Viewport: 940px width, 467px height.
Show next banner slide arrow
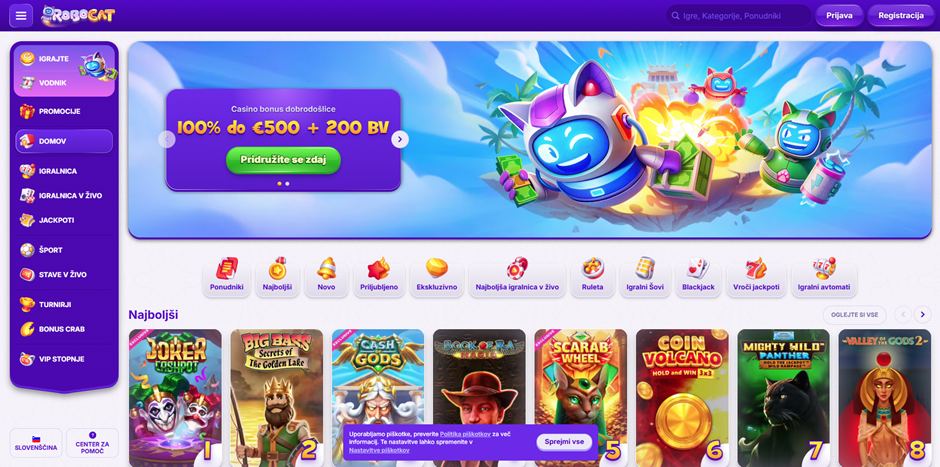click(400, 140)
